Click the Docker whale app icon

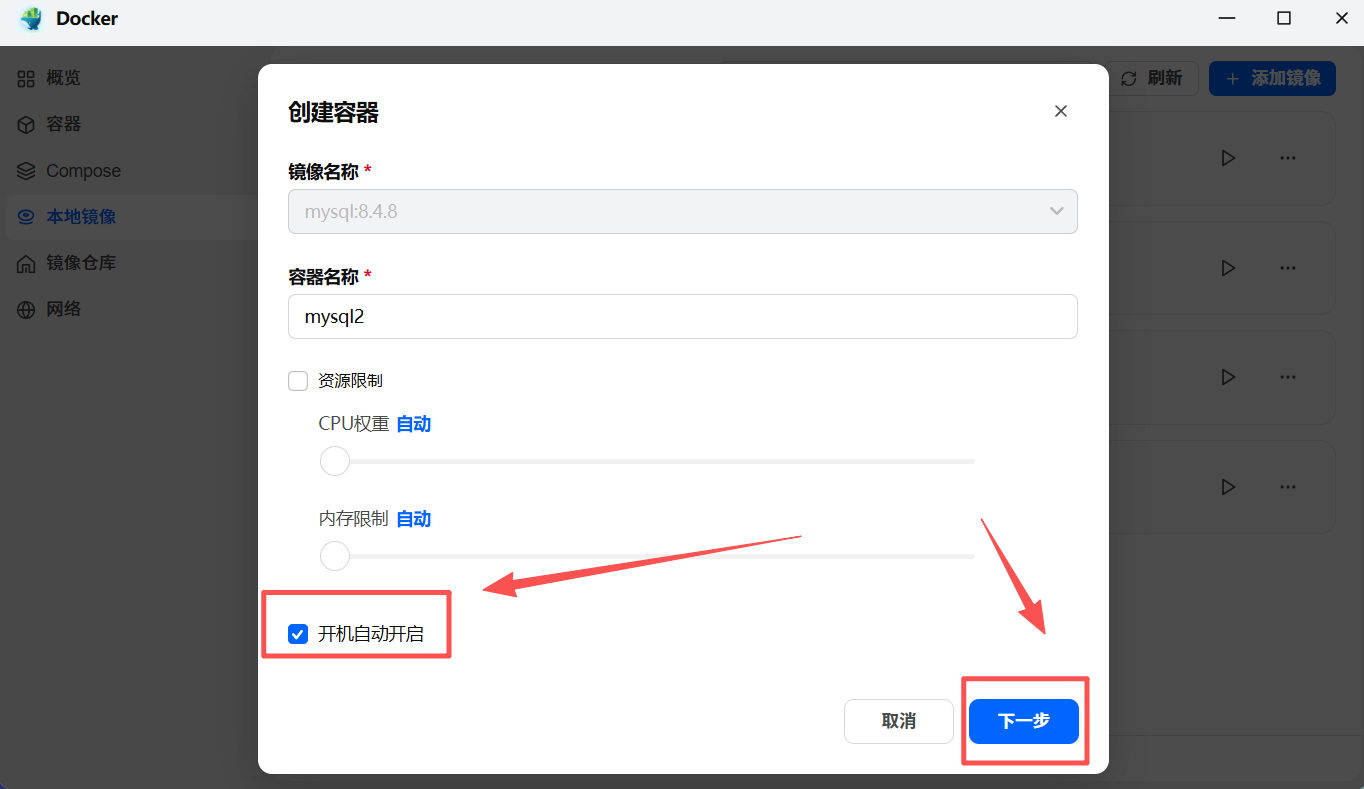(31, 19)
